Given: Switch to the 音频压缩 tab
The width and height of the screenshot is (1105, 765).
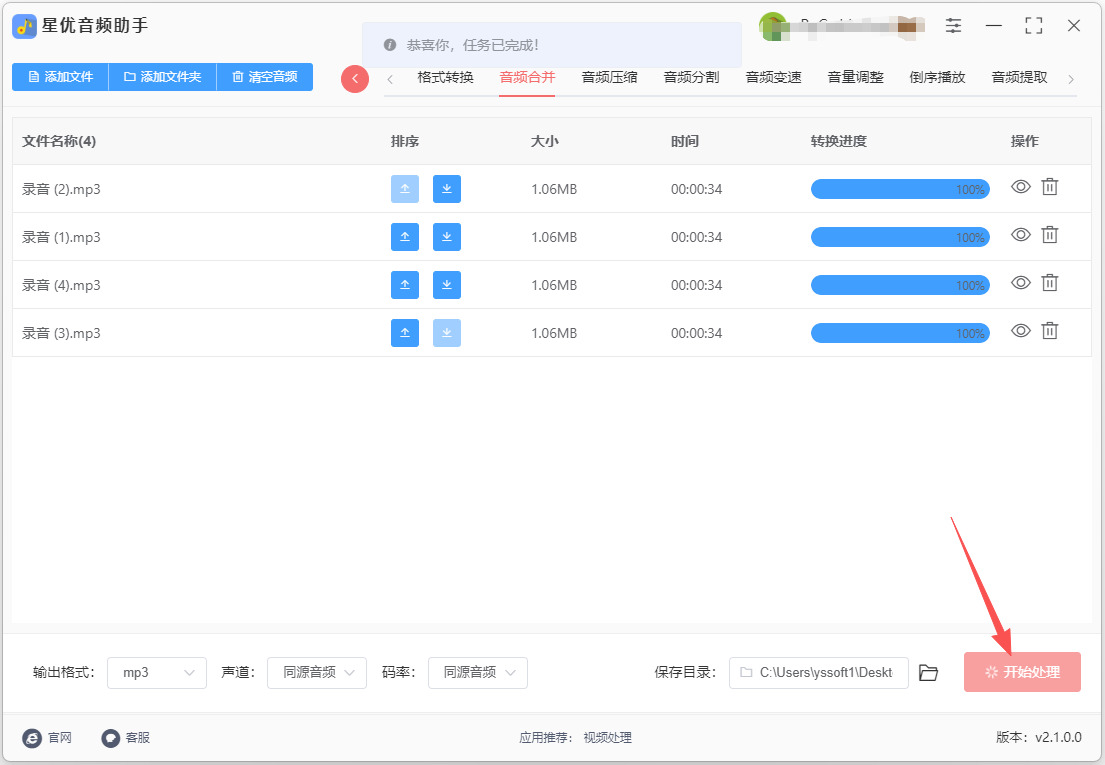Looking at the screenshot, I should 609,77.
